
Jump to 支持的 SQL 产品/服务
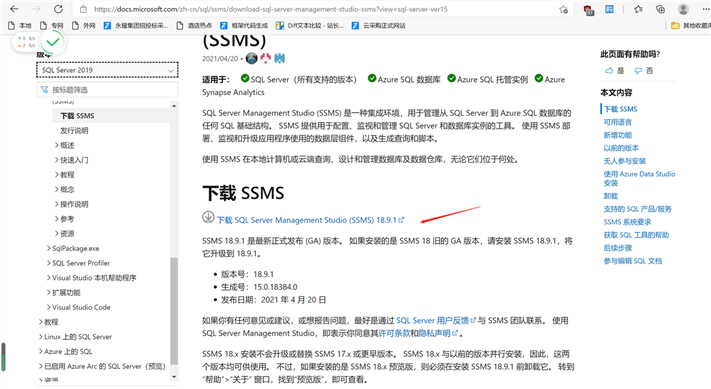638,209
